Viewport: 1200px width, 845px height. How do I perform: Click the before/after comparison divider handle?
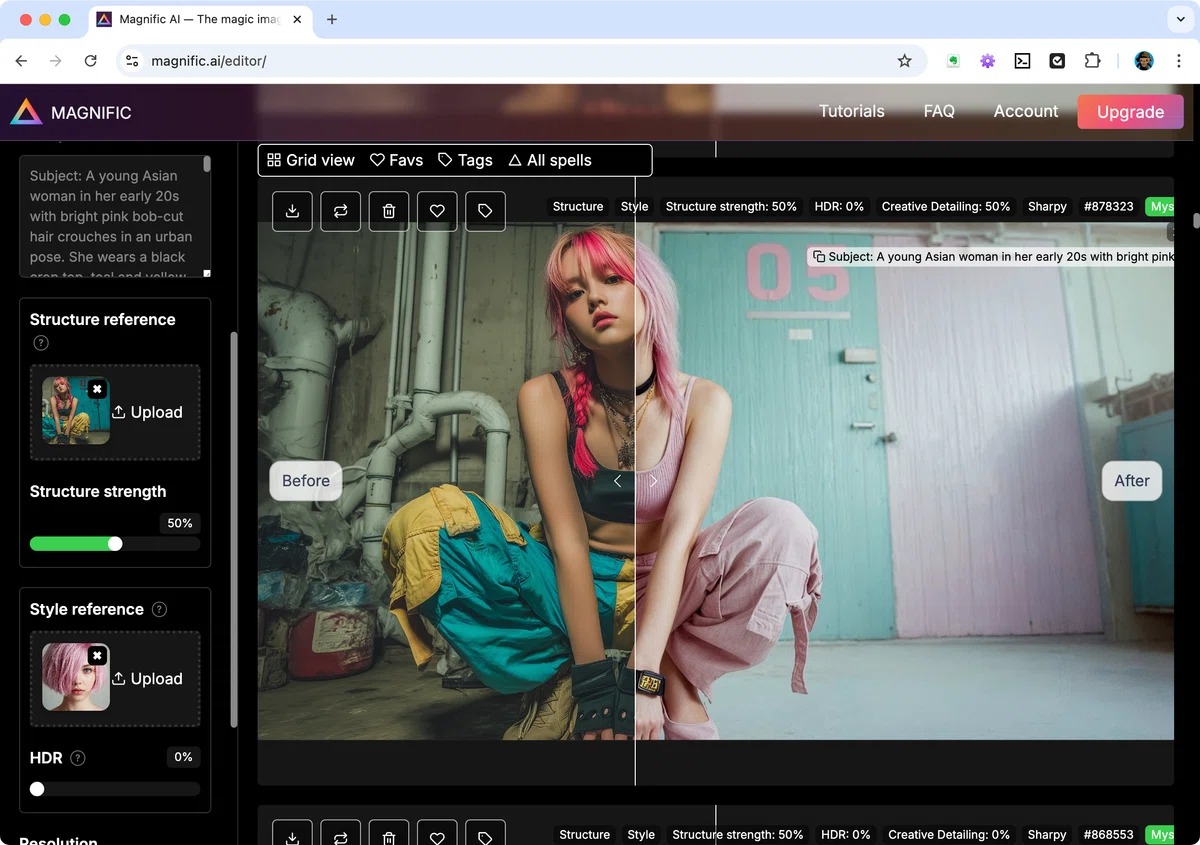(635, 481)
